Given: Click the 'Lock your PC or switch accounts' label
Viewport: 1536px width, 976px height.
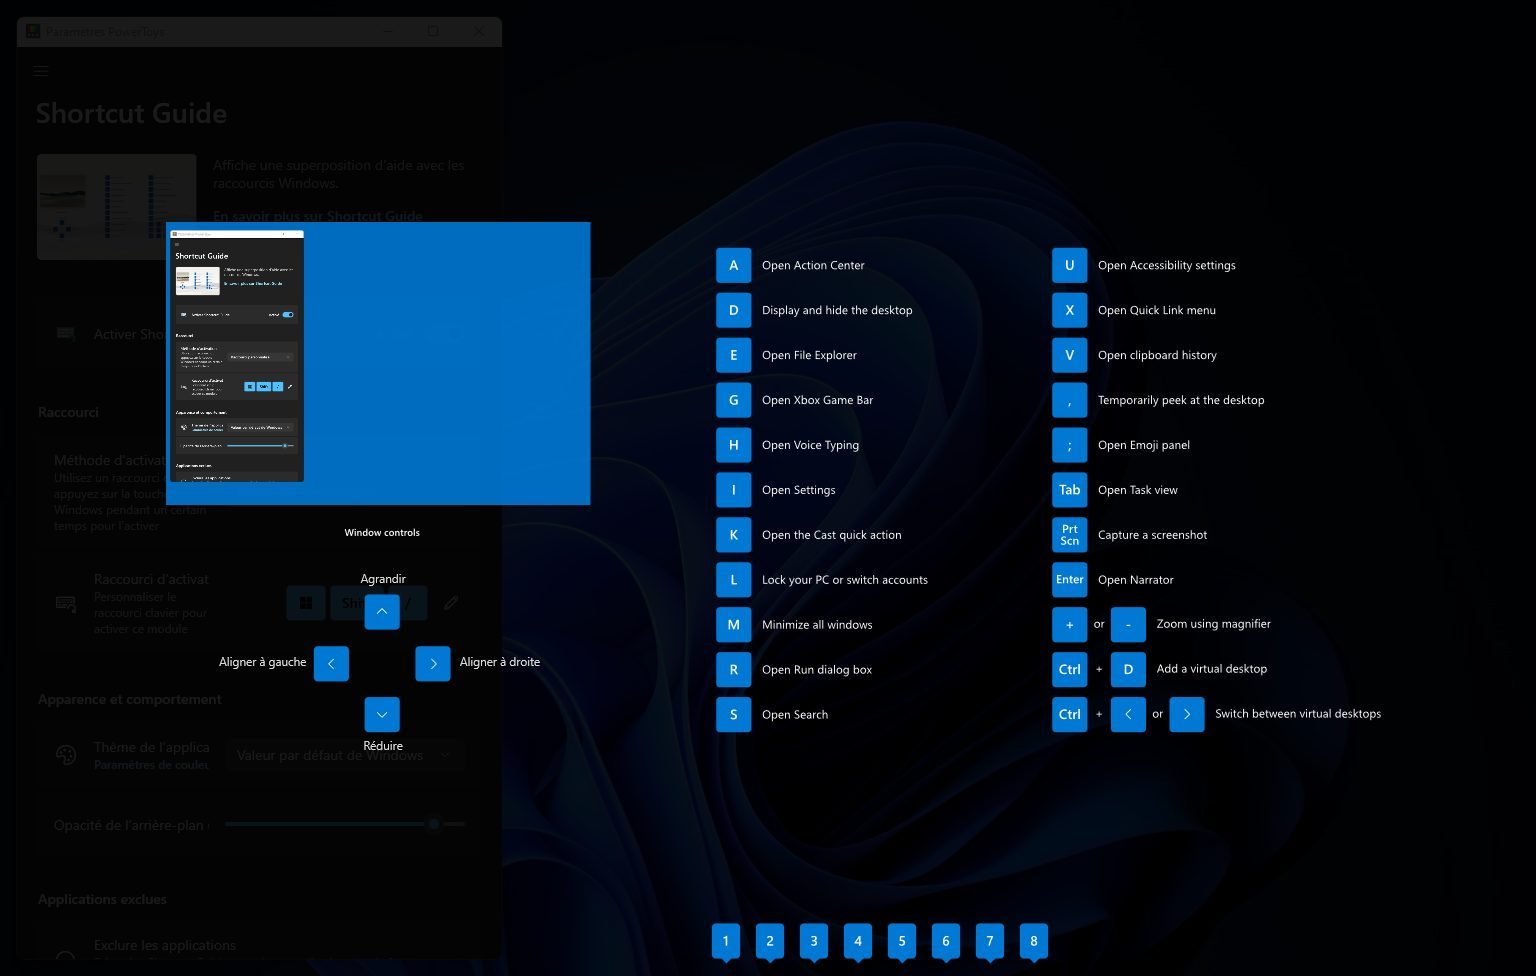Looking at the screenshot, I should pos(845,580).
